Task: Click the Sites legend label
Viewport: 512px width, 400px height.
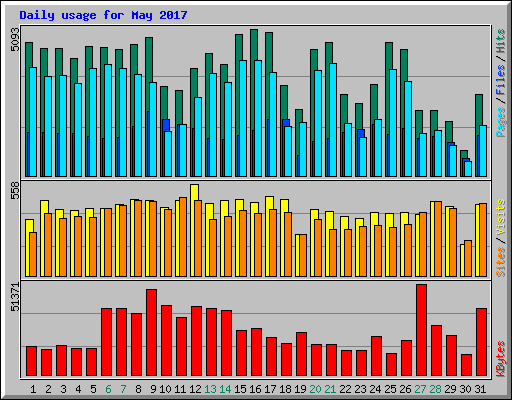Action: point(501,262)
